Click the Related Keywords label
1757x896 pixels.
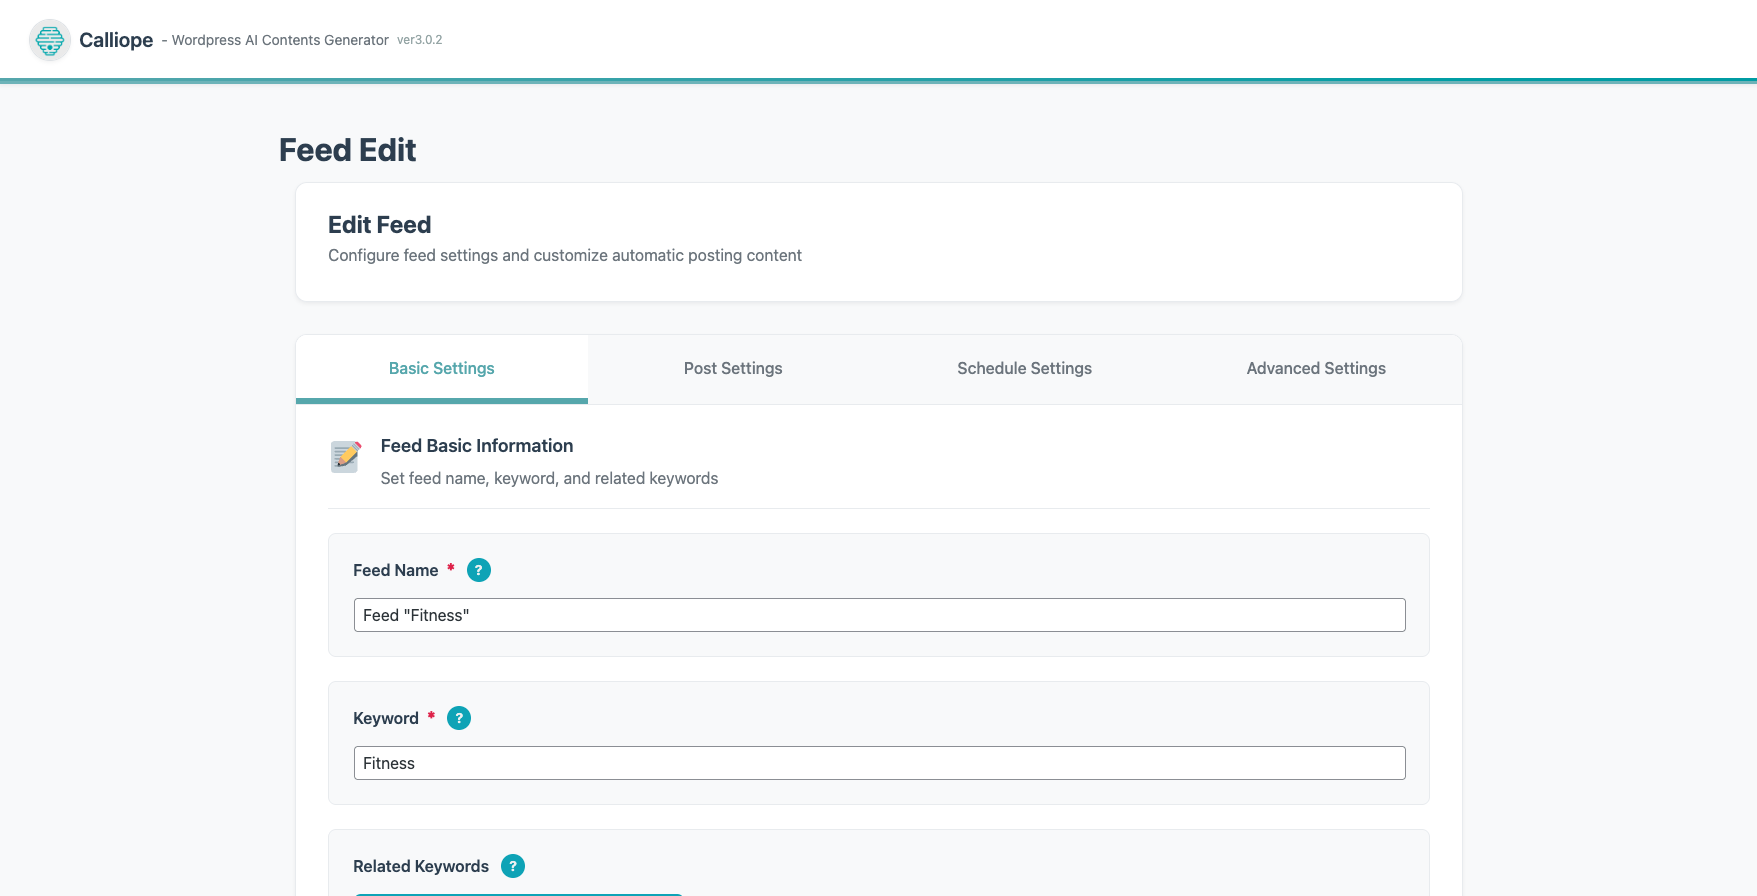(421, 866)
